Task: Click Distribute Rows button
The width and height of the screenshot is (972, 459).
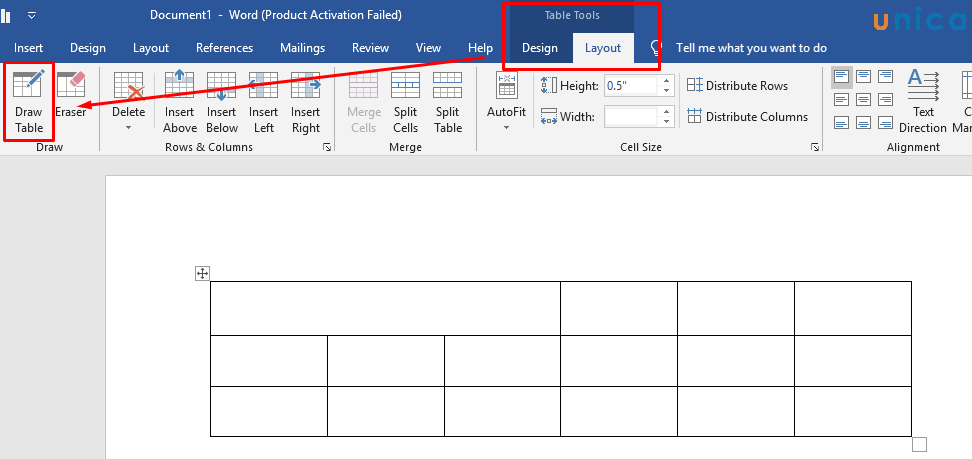Action: pyautogui.click(x=738, y=86)
